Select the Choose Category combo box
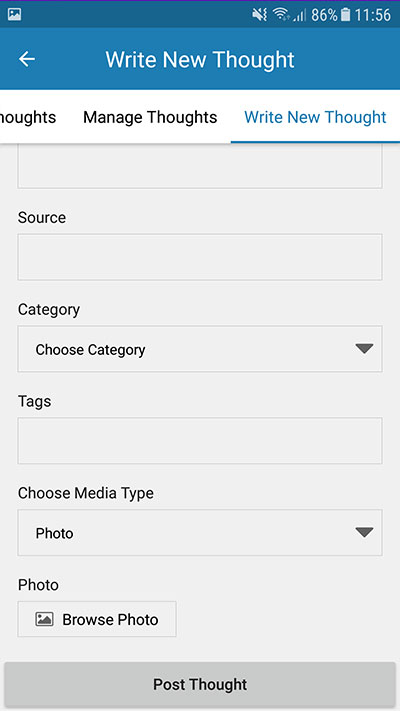 pos(200,349)
